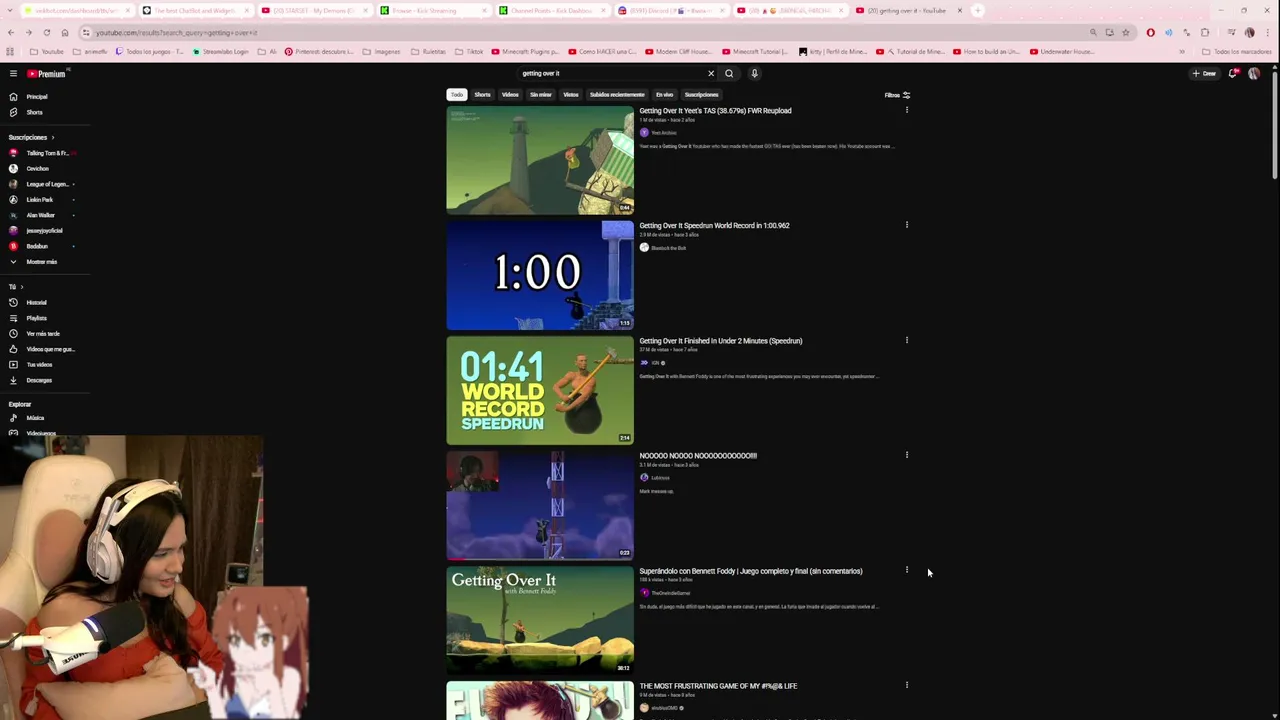Open the YouTube account avatar menu
1280x720 pixels.
[x=1254, y=73]
